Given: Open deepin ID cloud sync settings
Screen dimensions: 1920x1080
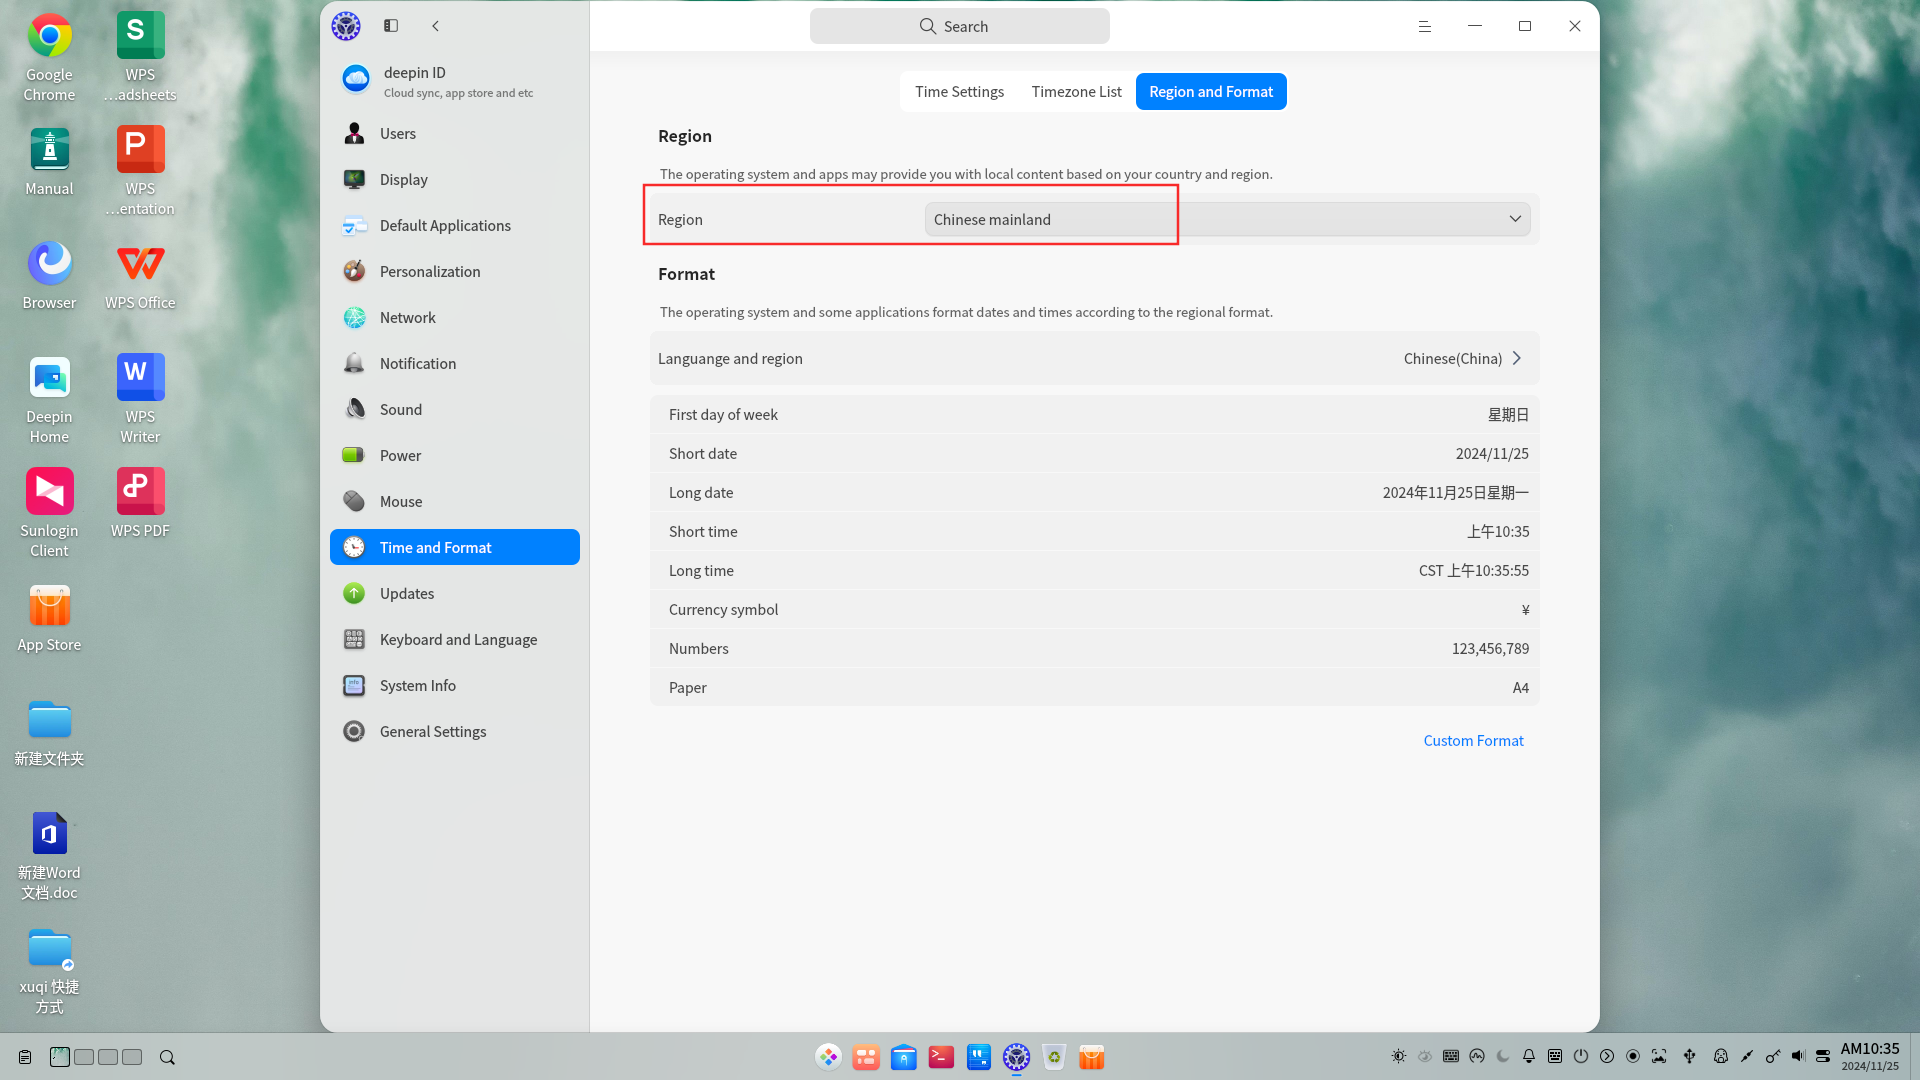Looking at the screenshot, I should (x=455, y=81).
